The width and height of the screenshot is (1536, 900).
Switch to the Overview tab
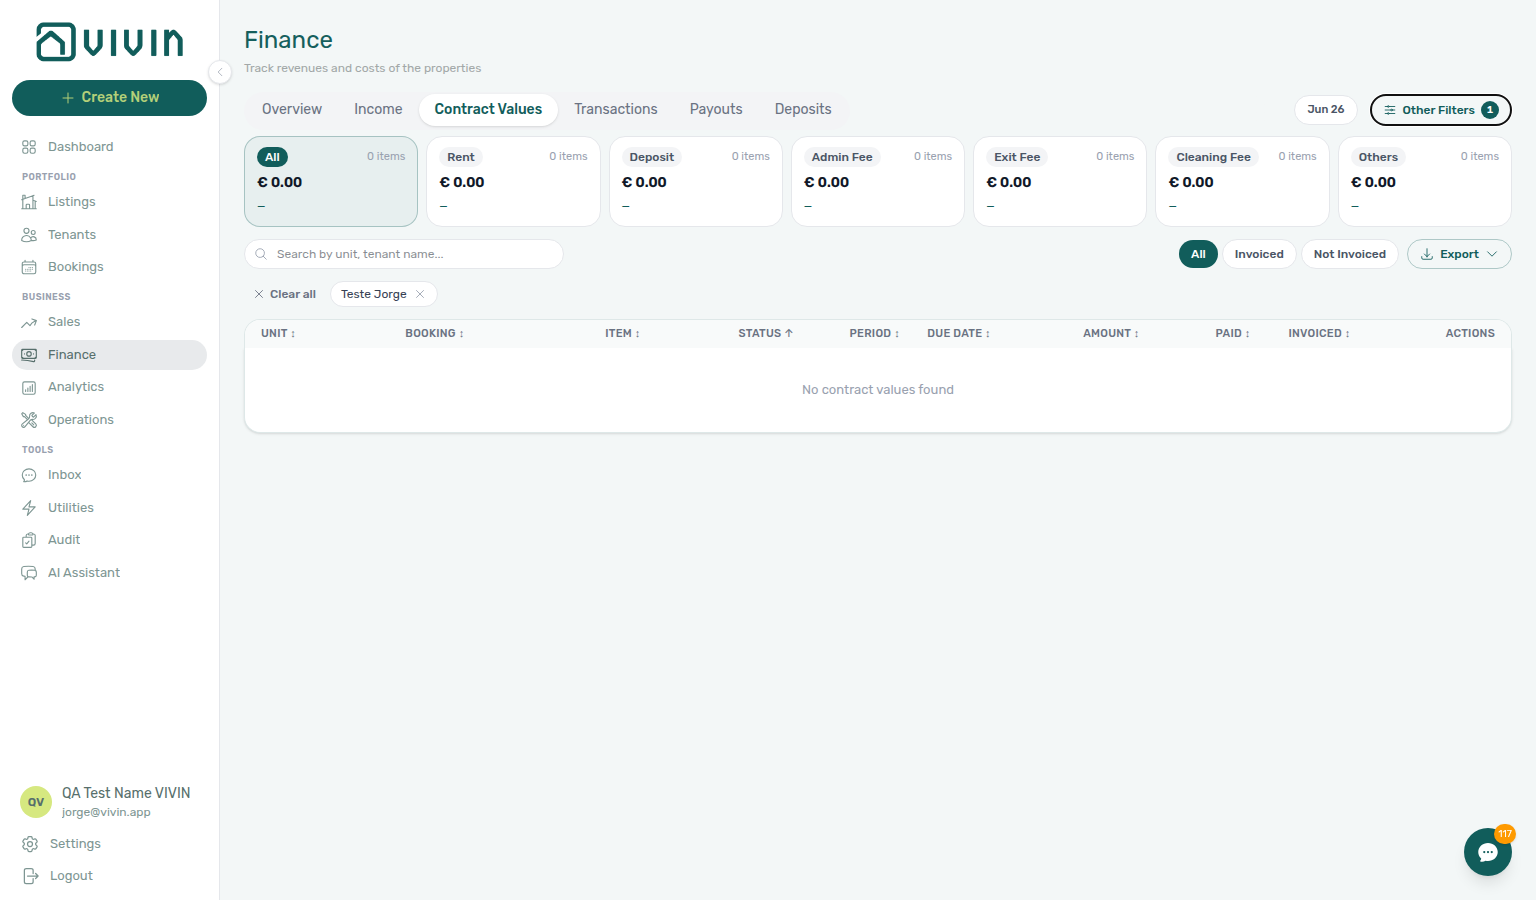coord(292,109)
